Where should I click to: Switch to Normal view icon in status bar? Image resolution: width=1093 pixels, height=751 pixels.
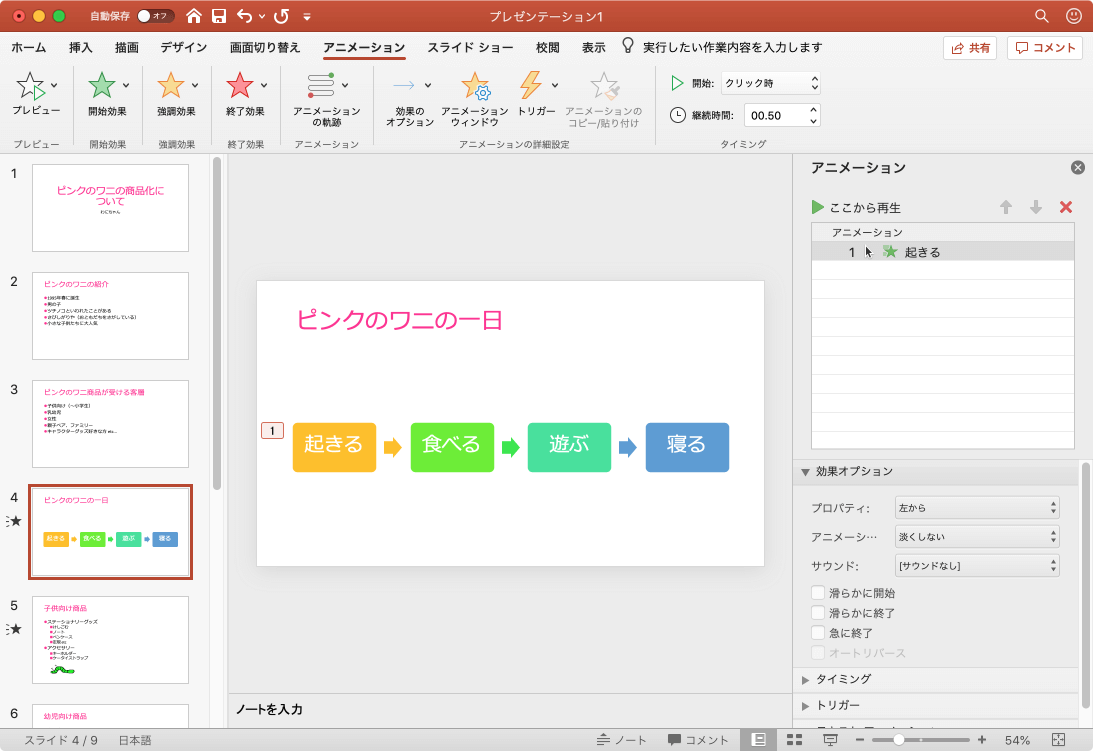click(759, 740)
